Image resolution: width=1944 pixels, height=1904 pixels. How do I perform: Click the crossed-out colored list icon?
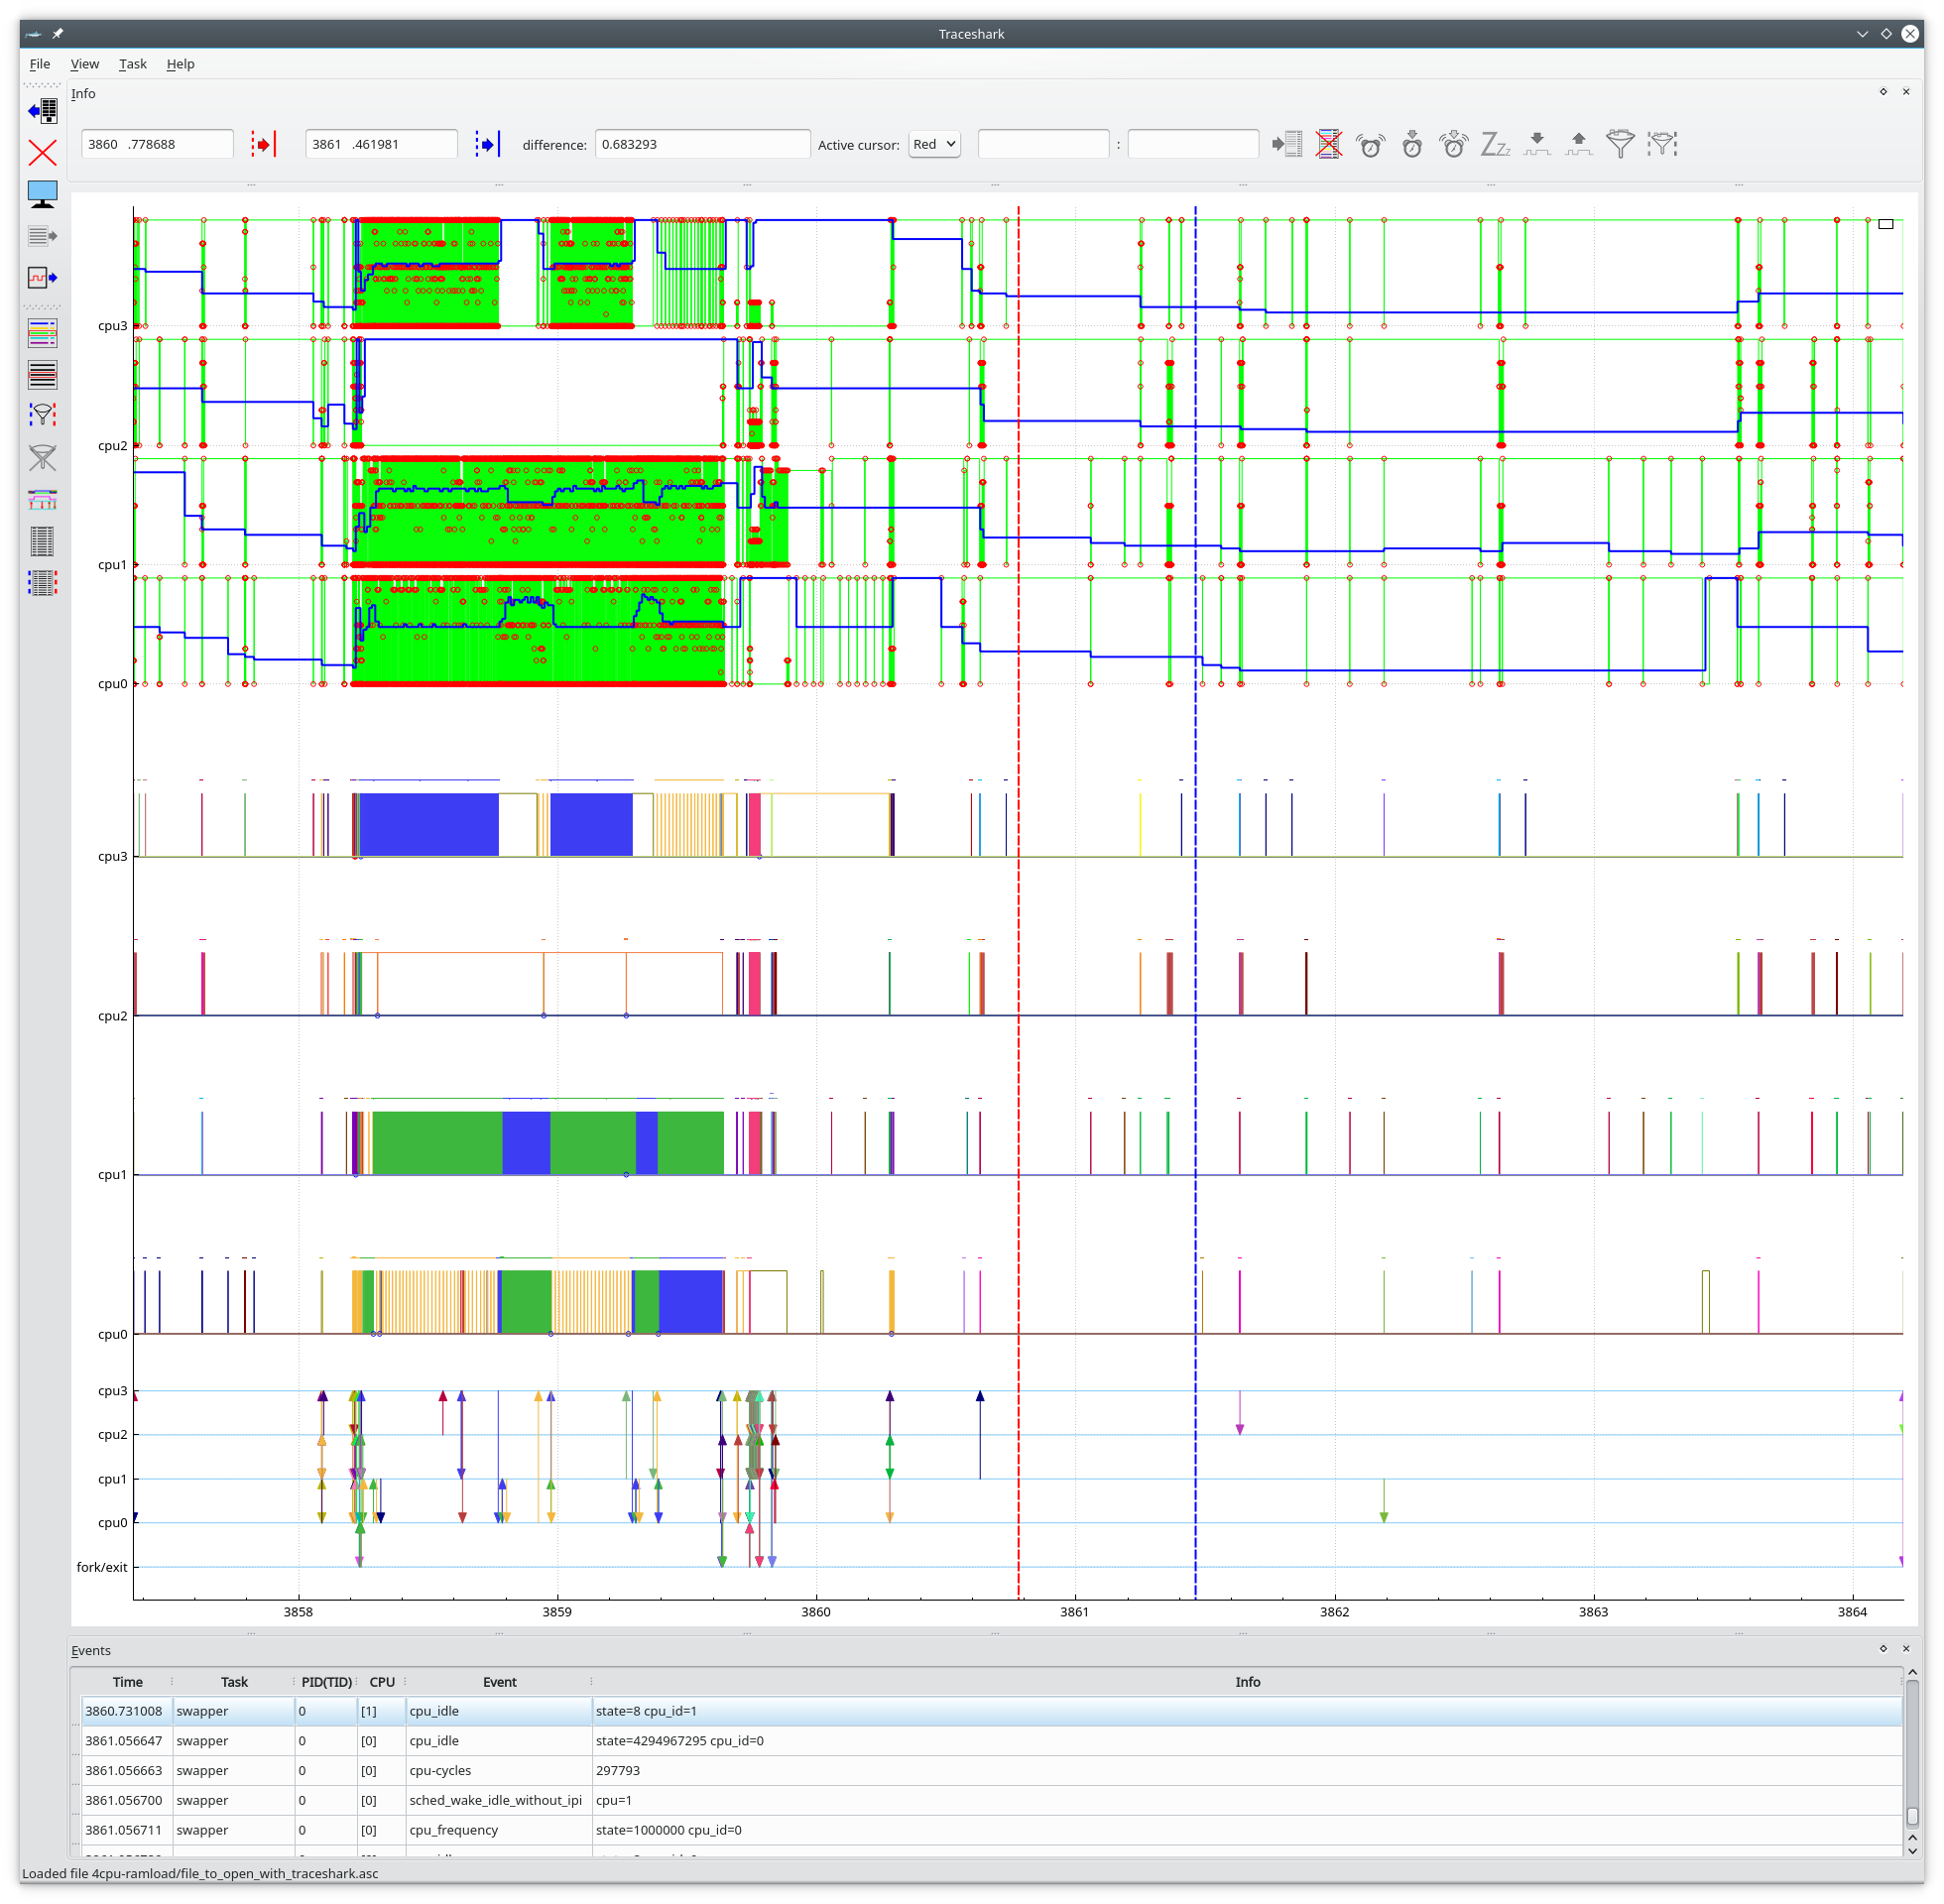click(x=1328, y=144)
